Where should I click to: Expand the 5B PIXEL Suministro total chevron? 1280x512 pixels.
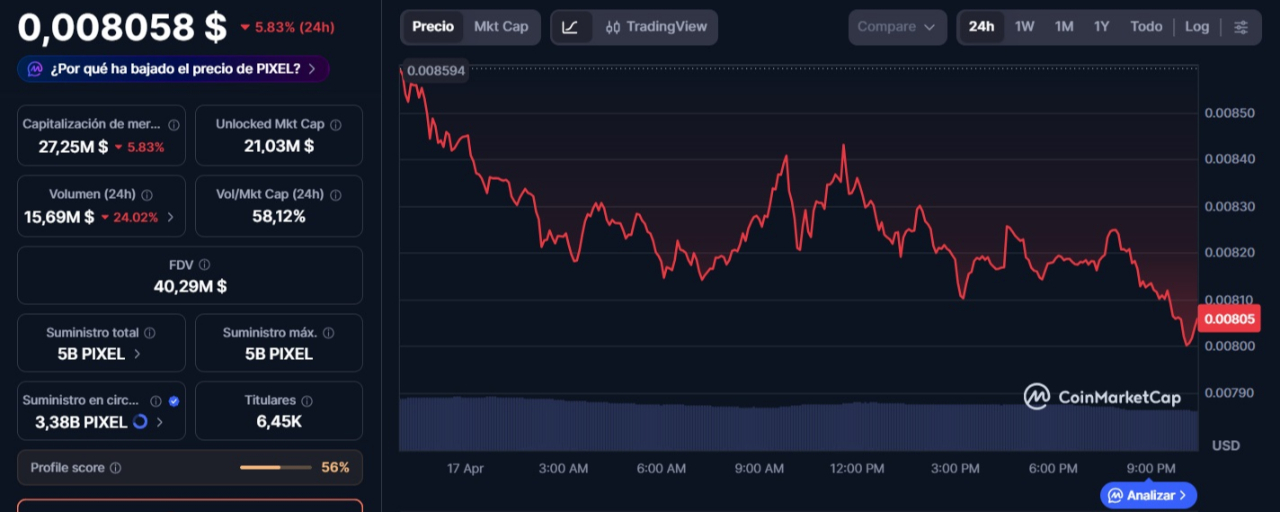[137, 354]
